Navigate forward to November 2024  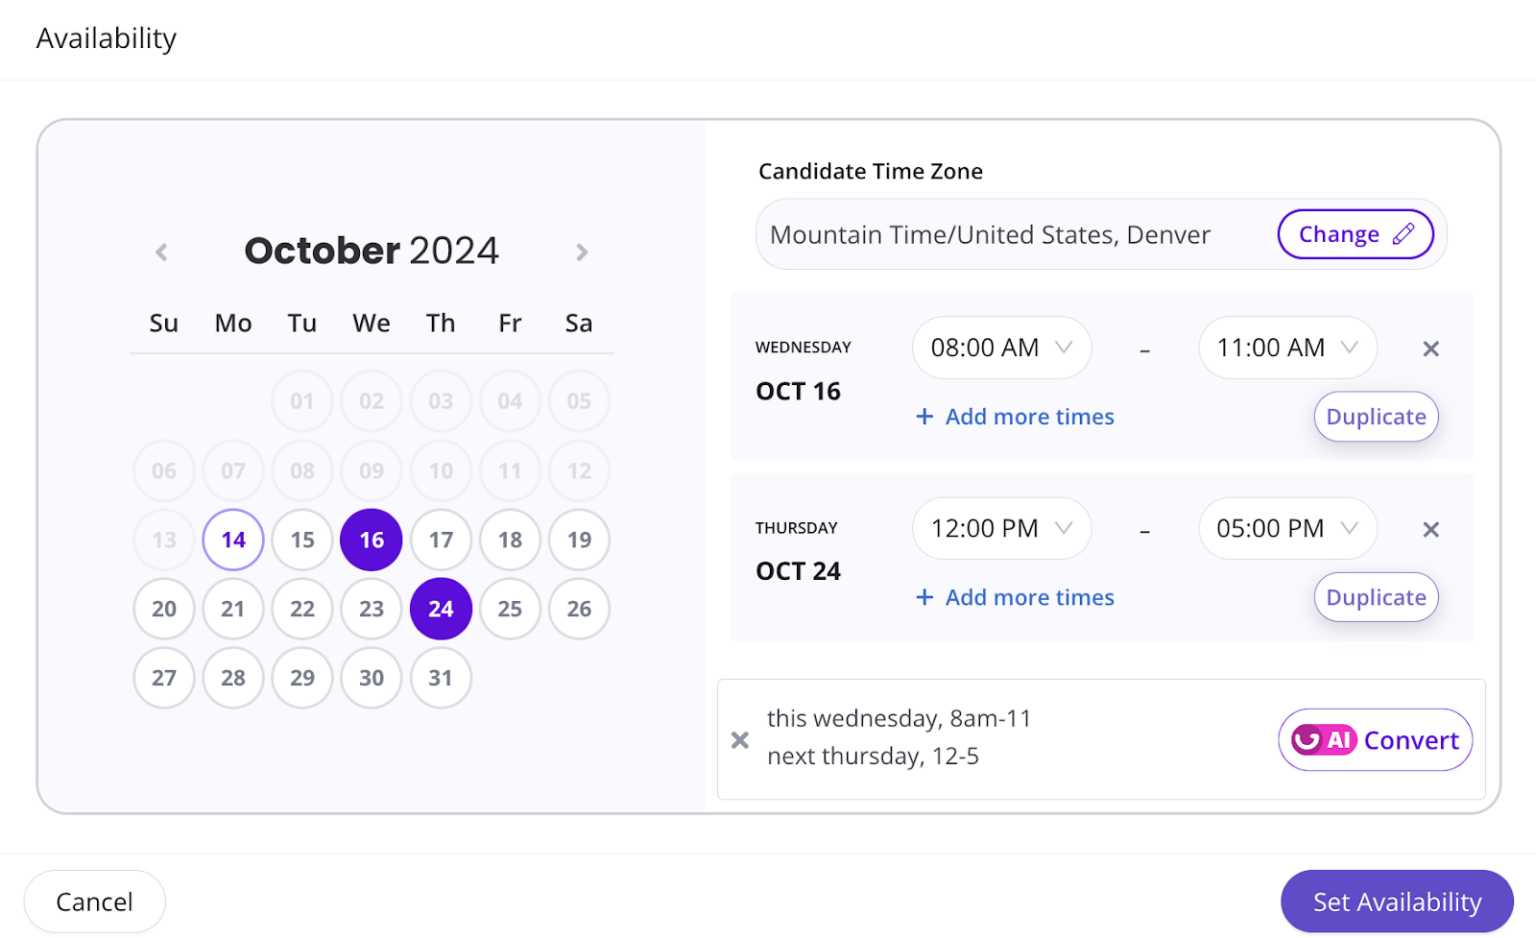582,251
